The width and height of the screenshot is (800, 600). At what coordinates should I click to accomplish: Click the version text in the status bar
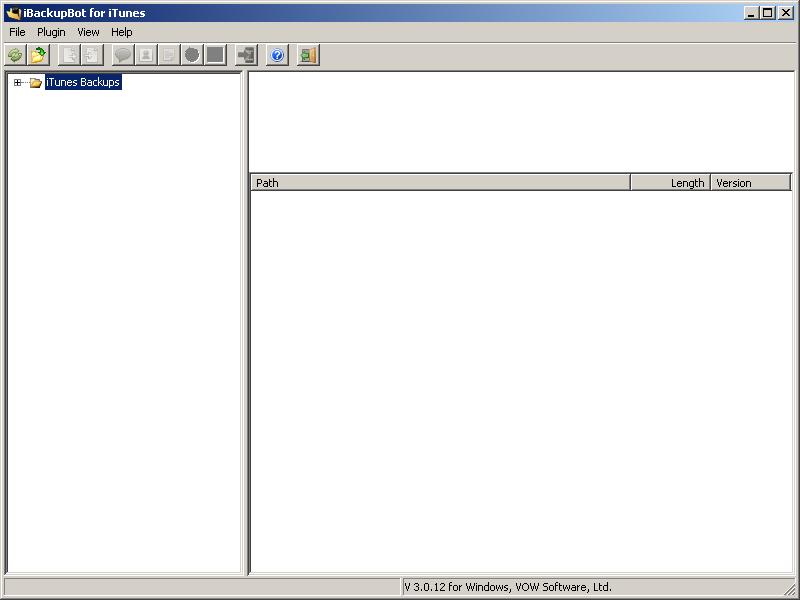click(508, 587)
